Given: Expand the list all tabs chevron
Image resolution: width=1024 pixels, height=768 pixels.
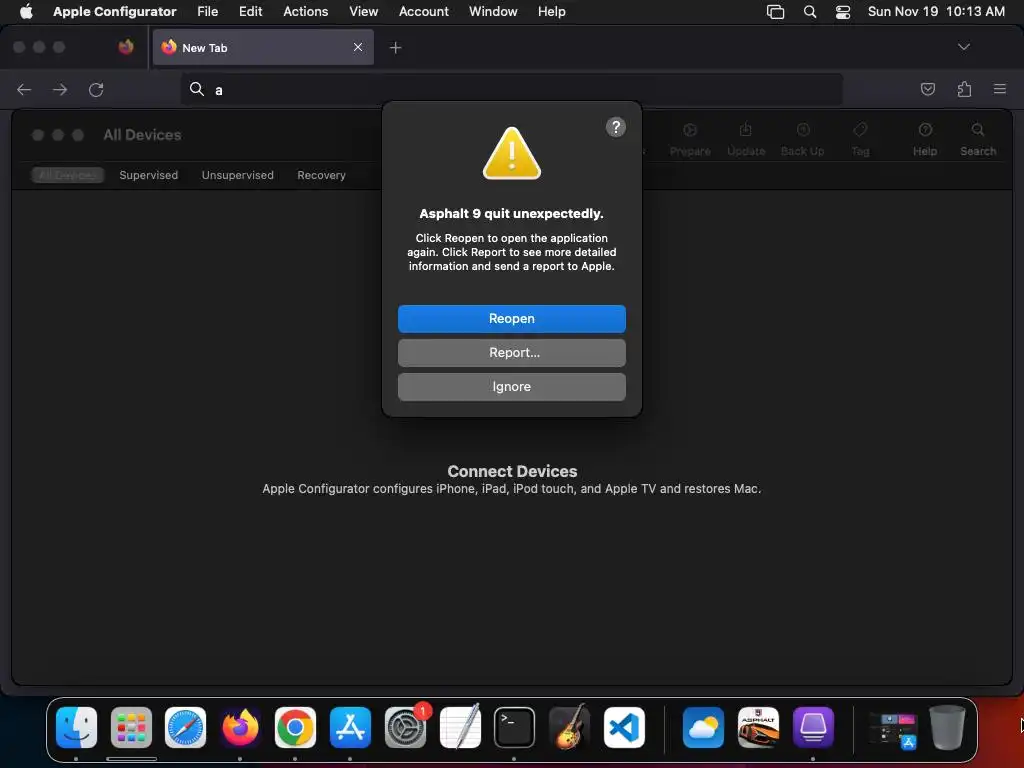Looking at the screenshot, I should click(963, 47).
